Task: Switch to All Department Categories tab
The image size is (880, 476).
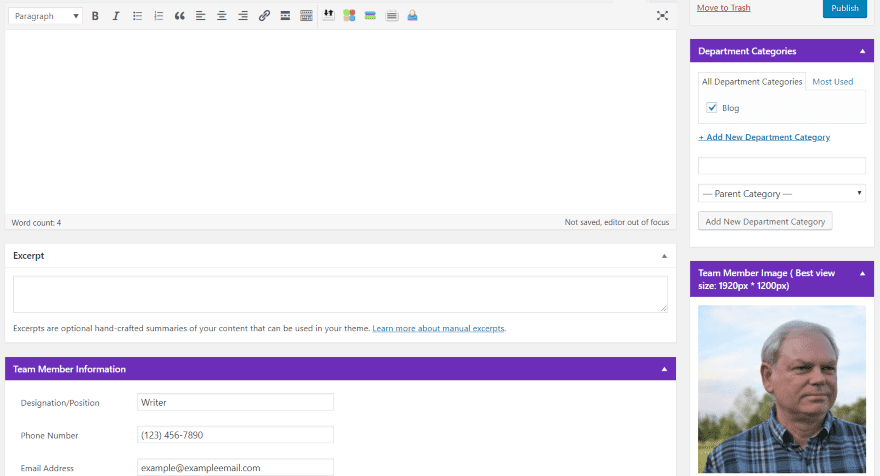Action: [752, 82]
